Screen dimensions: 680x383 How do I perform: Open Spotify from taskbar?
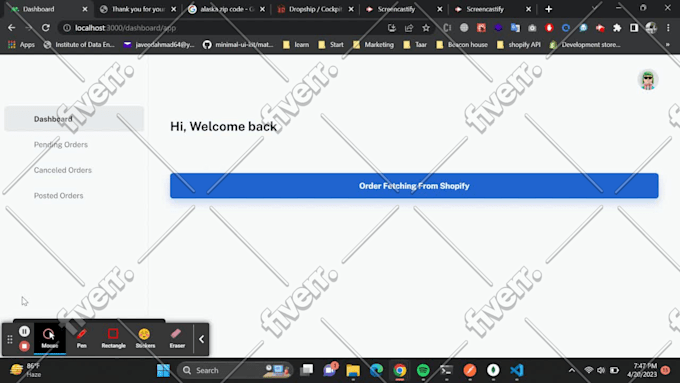(423, 370)
